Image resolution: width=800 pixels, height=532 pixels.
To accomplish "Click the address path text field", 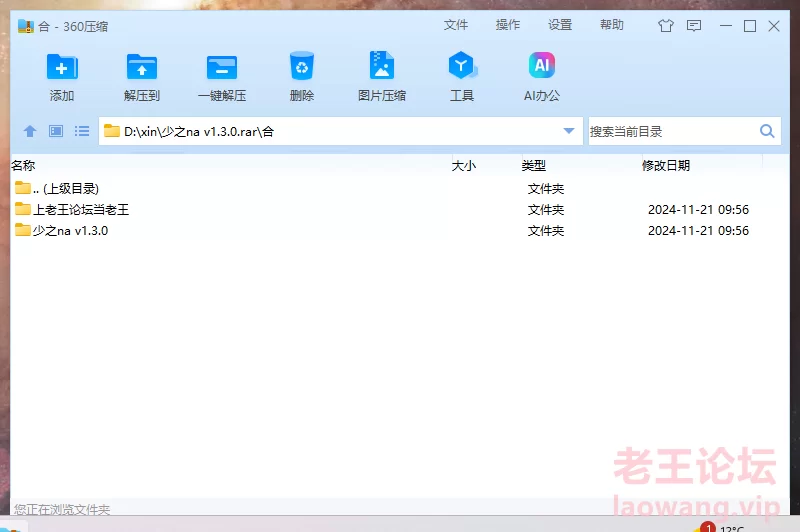I will click(x=341, y=132).
